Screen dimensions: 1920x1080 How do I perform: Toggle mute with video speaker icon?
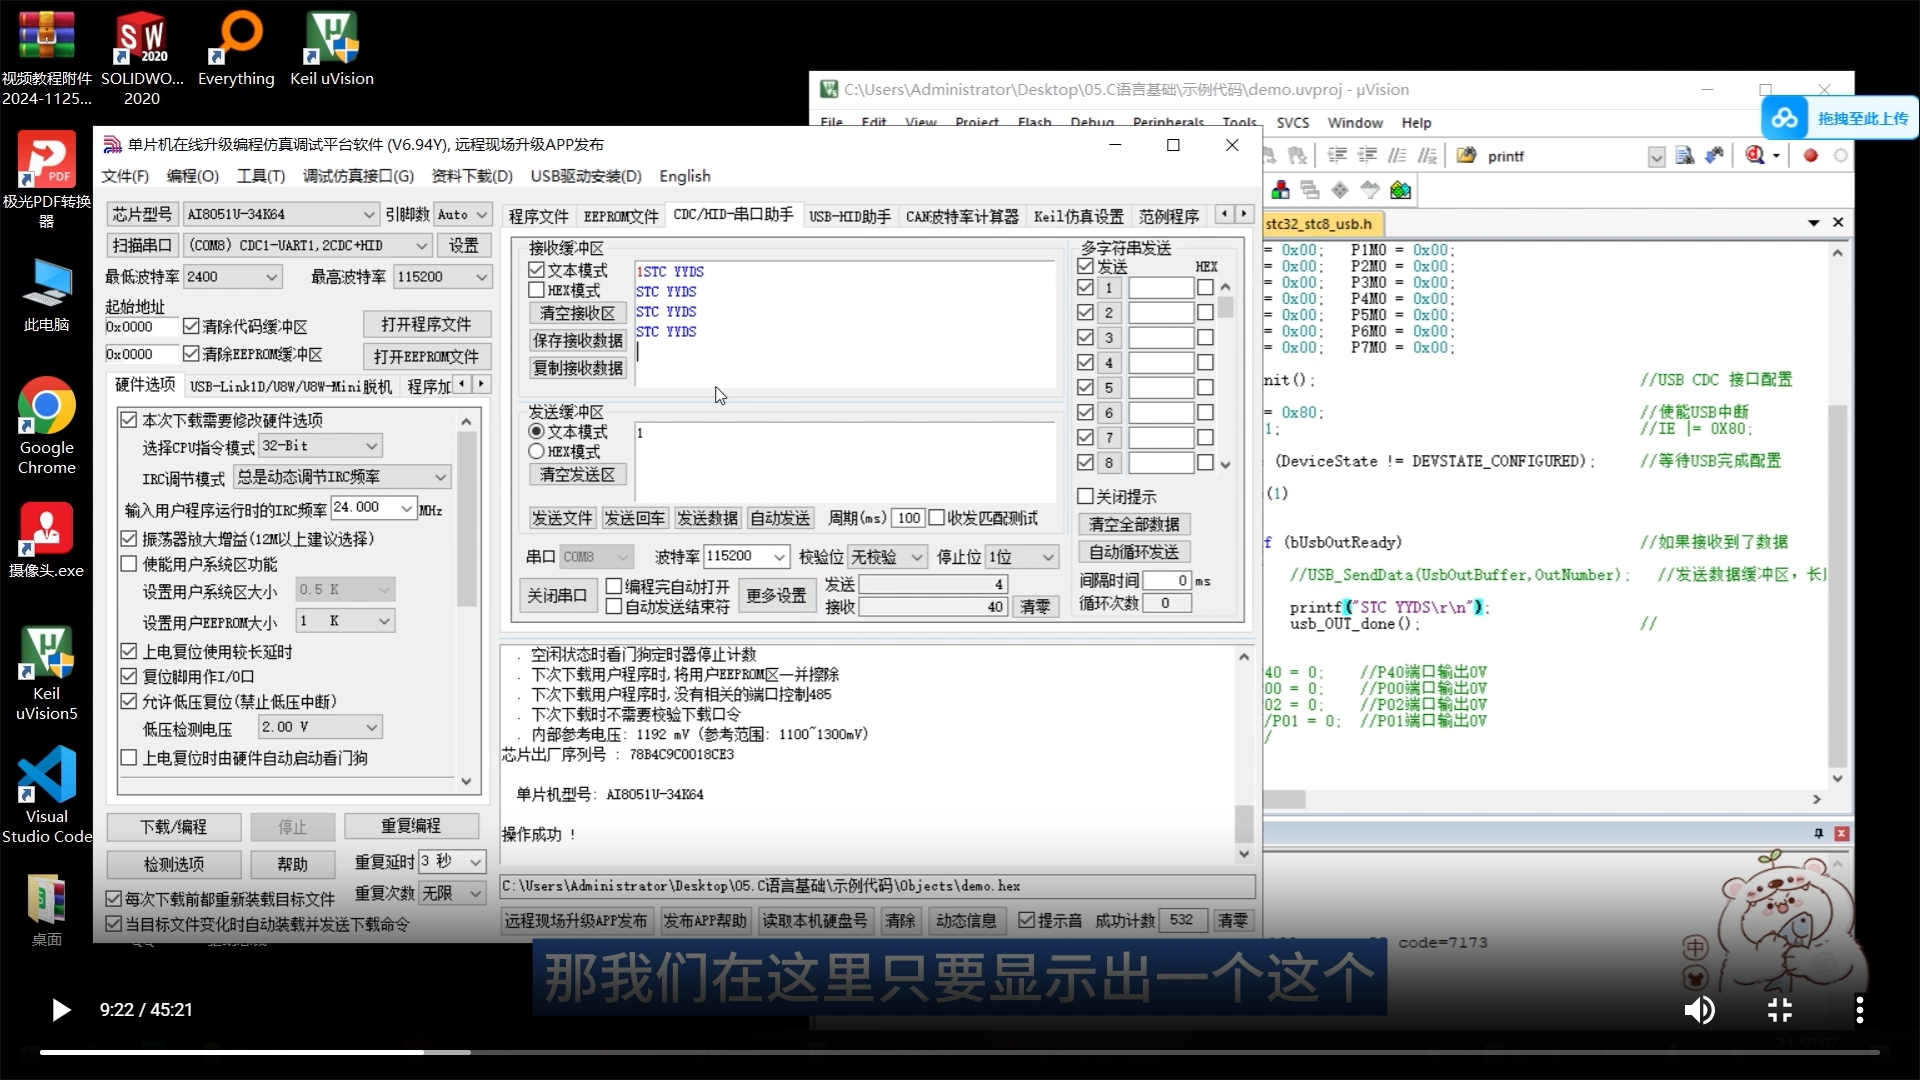click(x=1699, y=1010)
